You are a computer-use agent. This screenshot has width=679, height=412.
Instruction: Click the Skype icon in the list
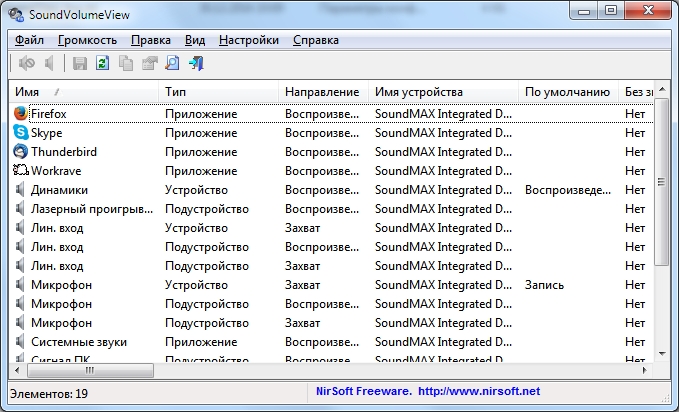[x=20, y=132]
